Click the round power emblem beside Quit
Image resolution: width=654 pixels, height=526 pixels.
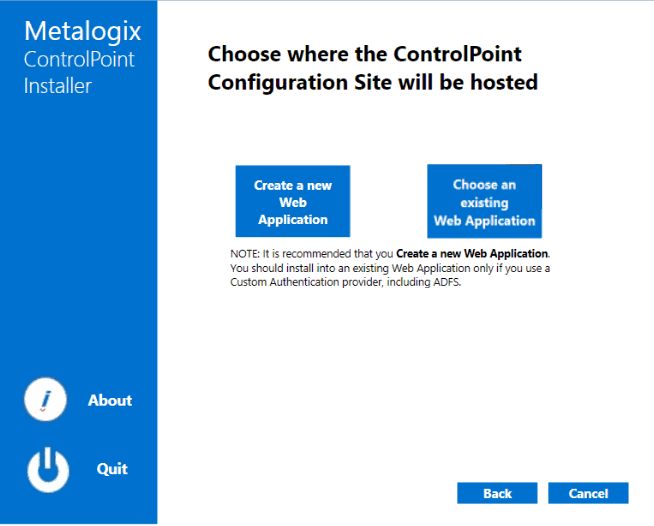pyautogui.click(x=48, y=469)
